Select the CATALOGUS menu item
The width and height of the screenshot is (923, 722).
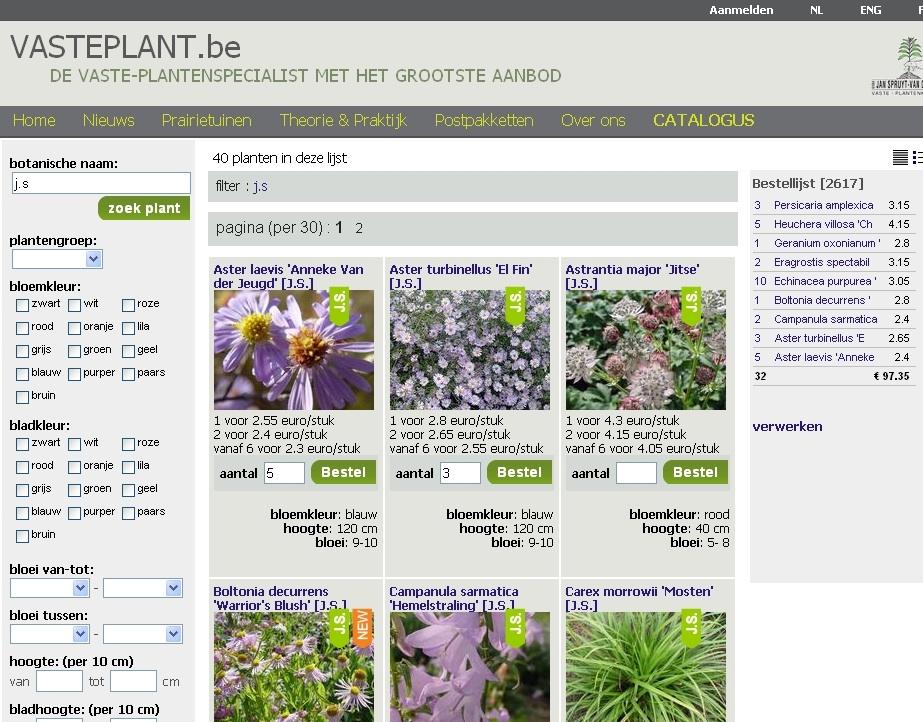[703, 121]
